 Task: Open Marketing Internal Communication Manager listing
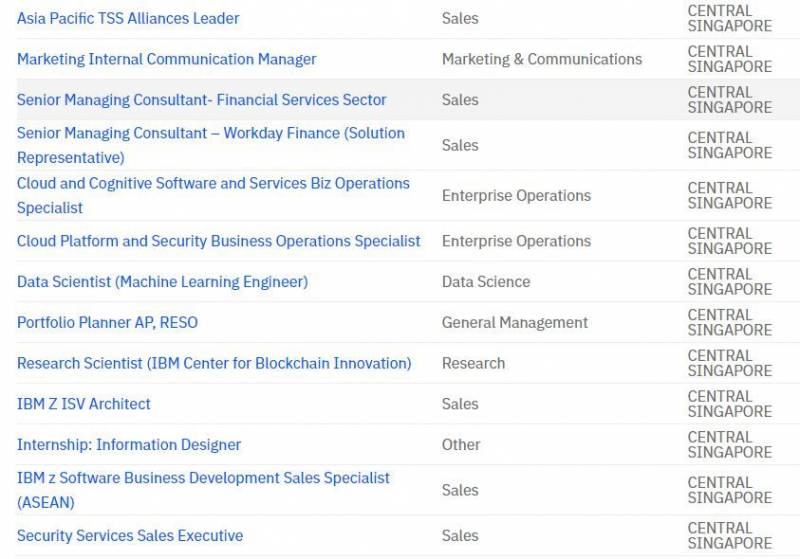pyautogui.click(x=166, y=59)
